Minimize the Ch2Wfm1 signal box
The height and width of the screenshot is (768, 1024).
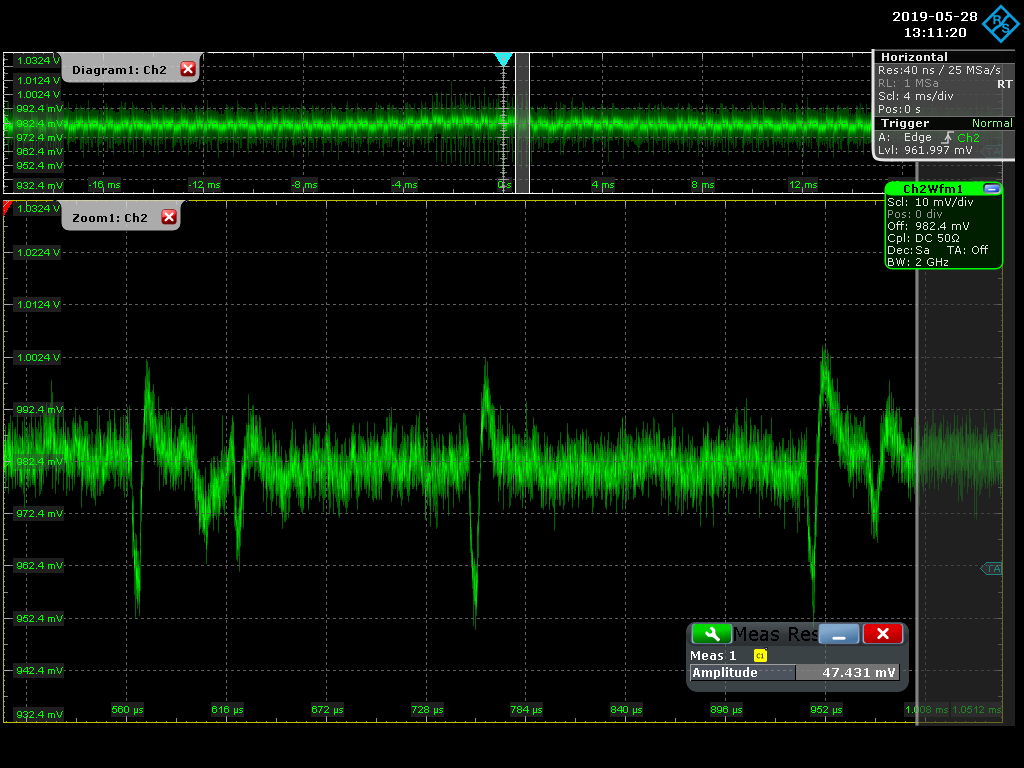pyautogui.click(x=991, y=188)
